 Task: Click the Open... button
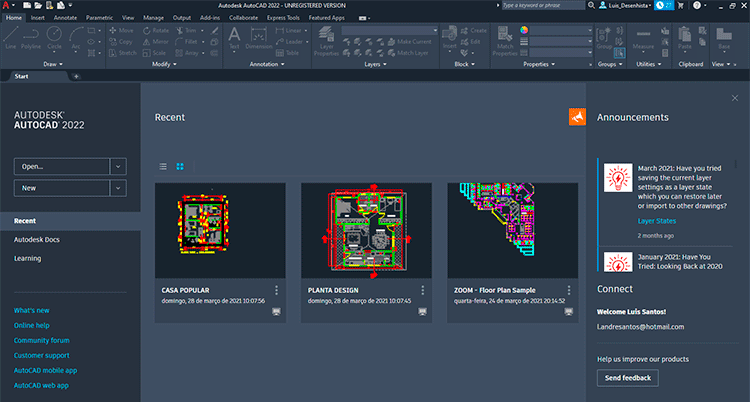coord(62,167)
